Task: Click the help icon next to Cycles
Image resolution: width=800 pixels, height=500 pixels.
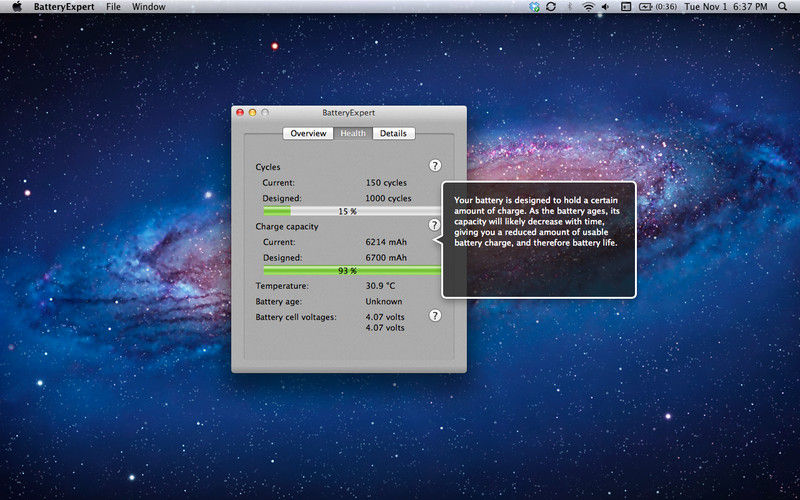Action: click(x=435, y=165)
